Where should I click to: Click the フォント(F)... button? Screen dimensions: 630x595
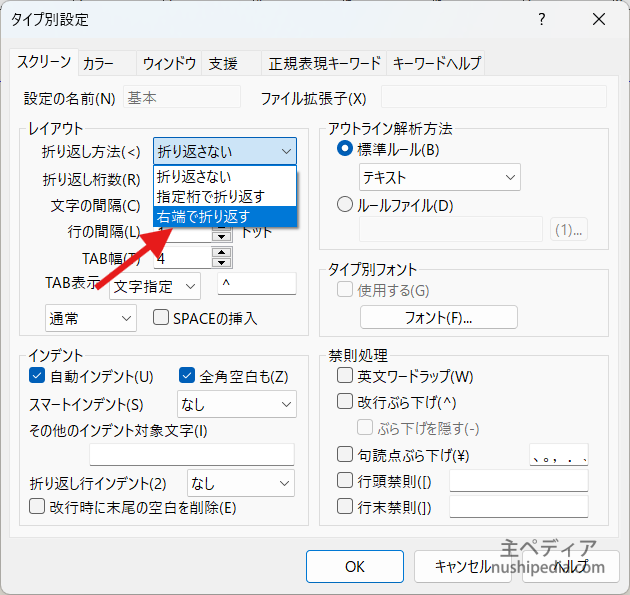pyautogui.click(x=438, y=318)
